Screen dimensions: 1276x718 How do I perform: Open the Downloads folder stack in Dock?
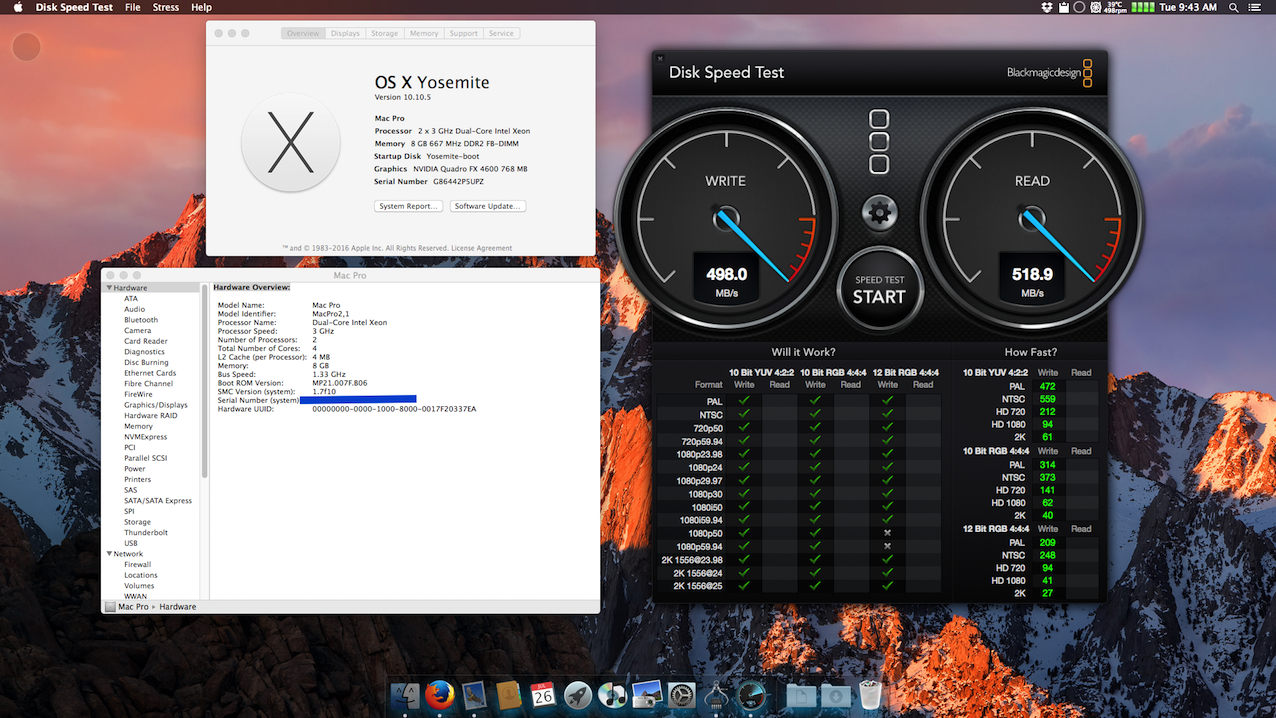click(x=835, y=694)
